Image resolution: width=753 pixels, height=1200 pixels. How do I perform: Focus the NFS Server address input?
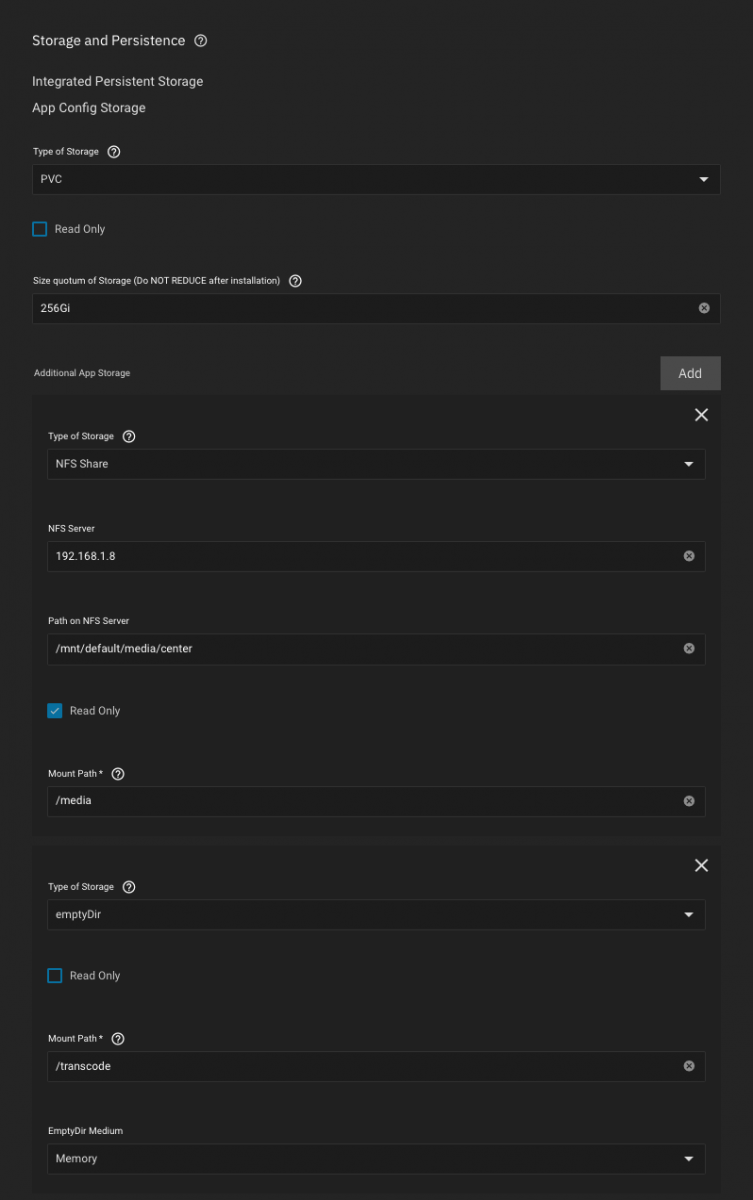click(x=360, y=556)
